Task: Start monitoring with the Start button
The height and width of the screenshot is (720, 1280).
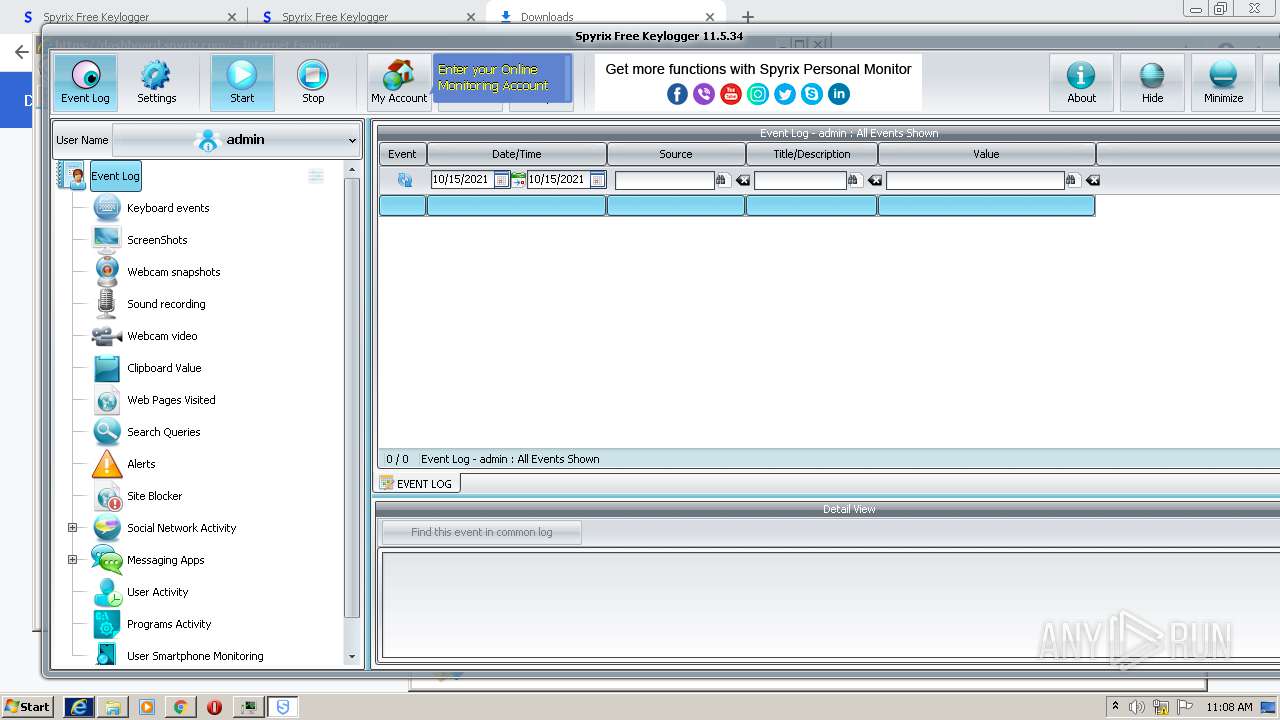Action: point(242,82)
